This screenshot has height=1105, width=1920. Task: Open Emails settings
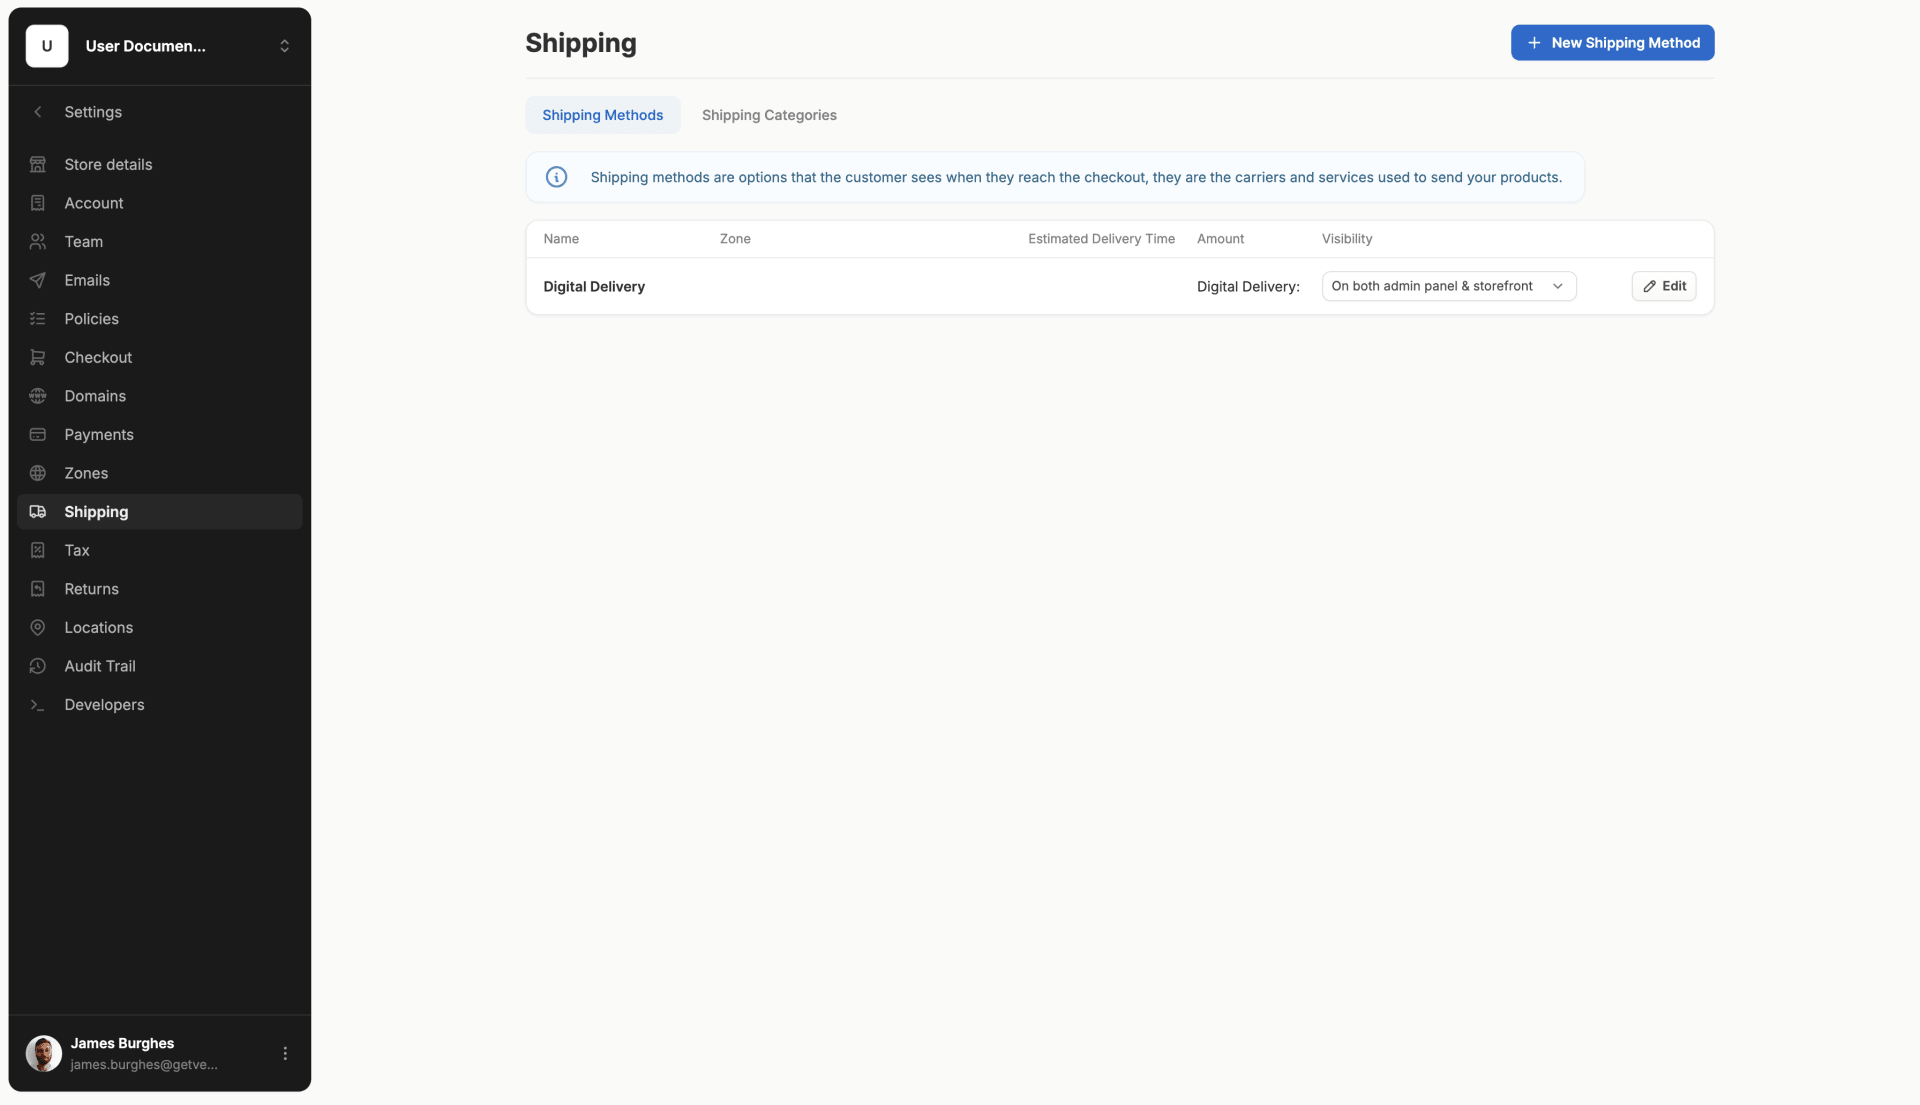[x=160, y=280]
